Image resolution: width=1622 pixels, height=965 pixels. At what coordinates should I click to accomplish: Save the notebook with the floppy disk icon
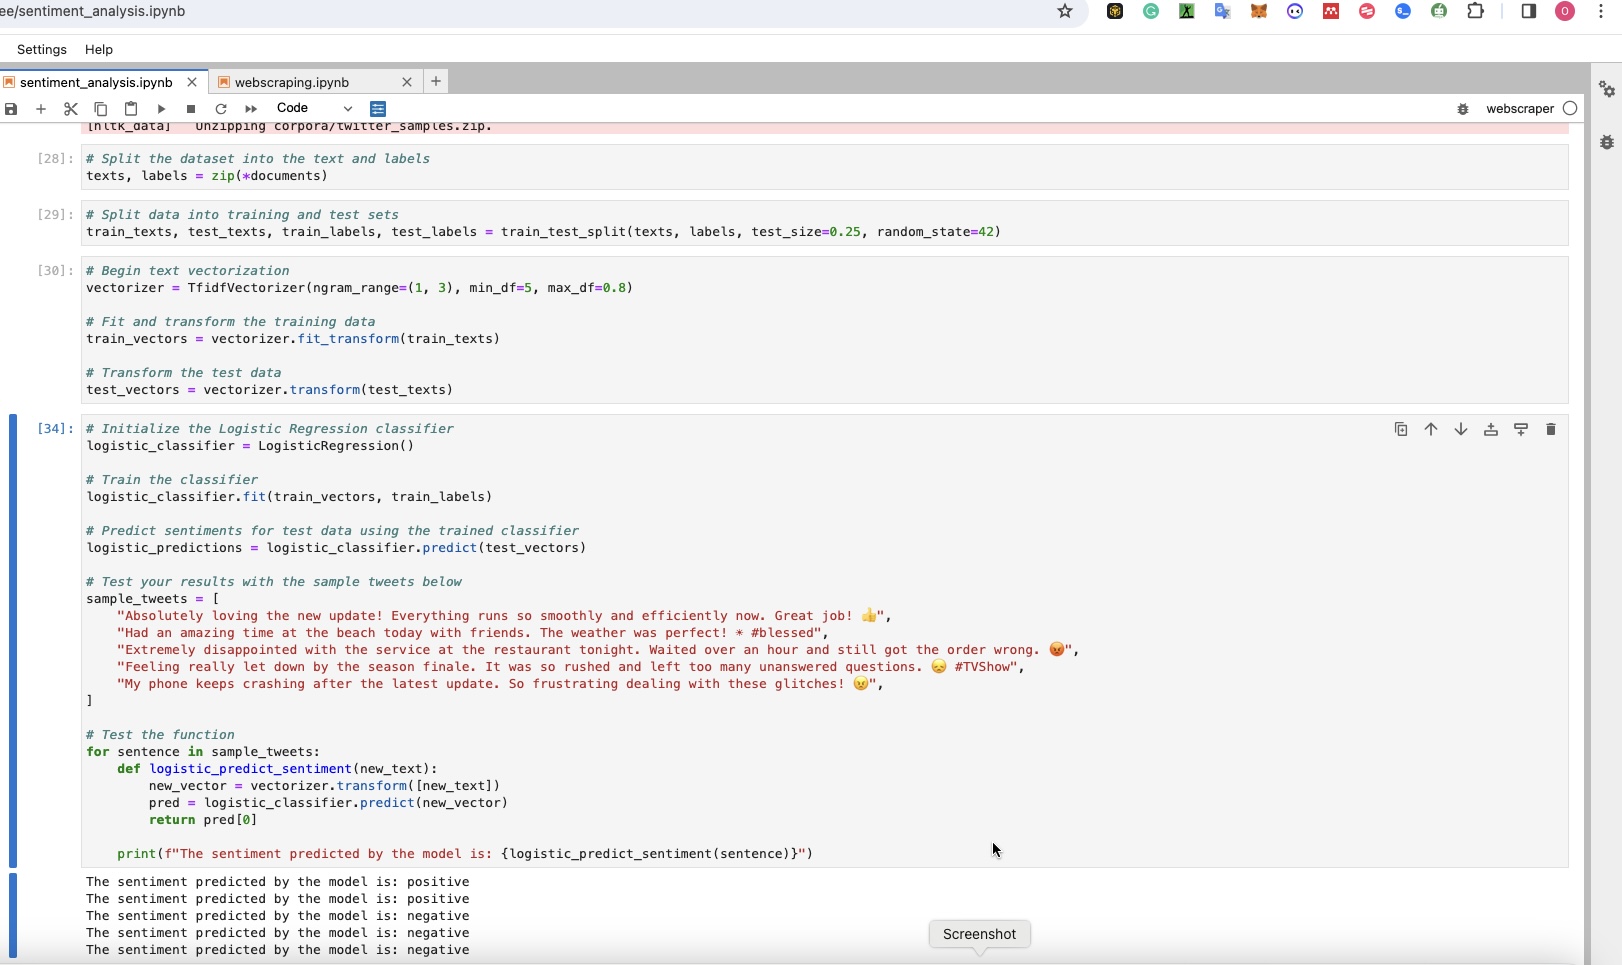(x=11, y=109)
